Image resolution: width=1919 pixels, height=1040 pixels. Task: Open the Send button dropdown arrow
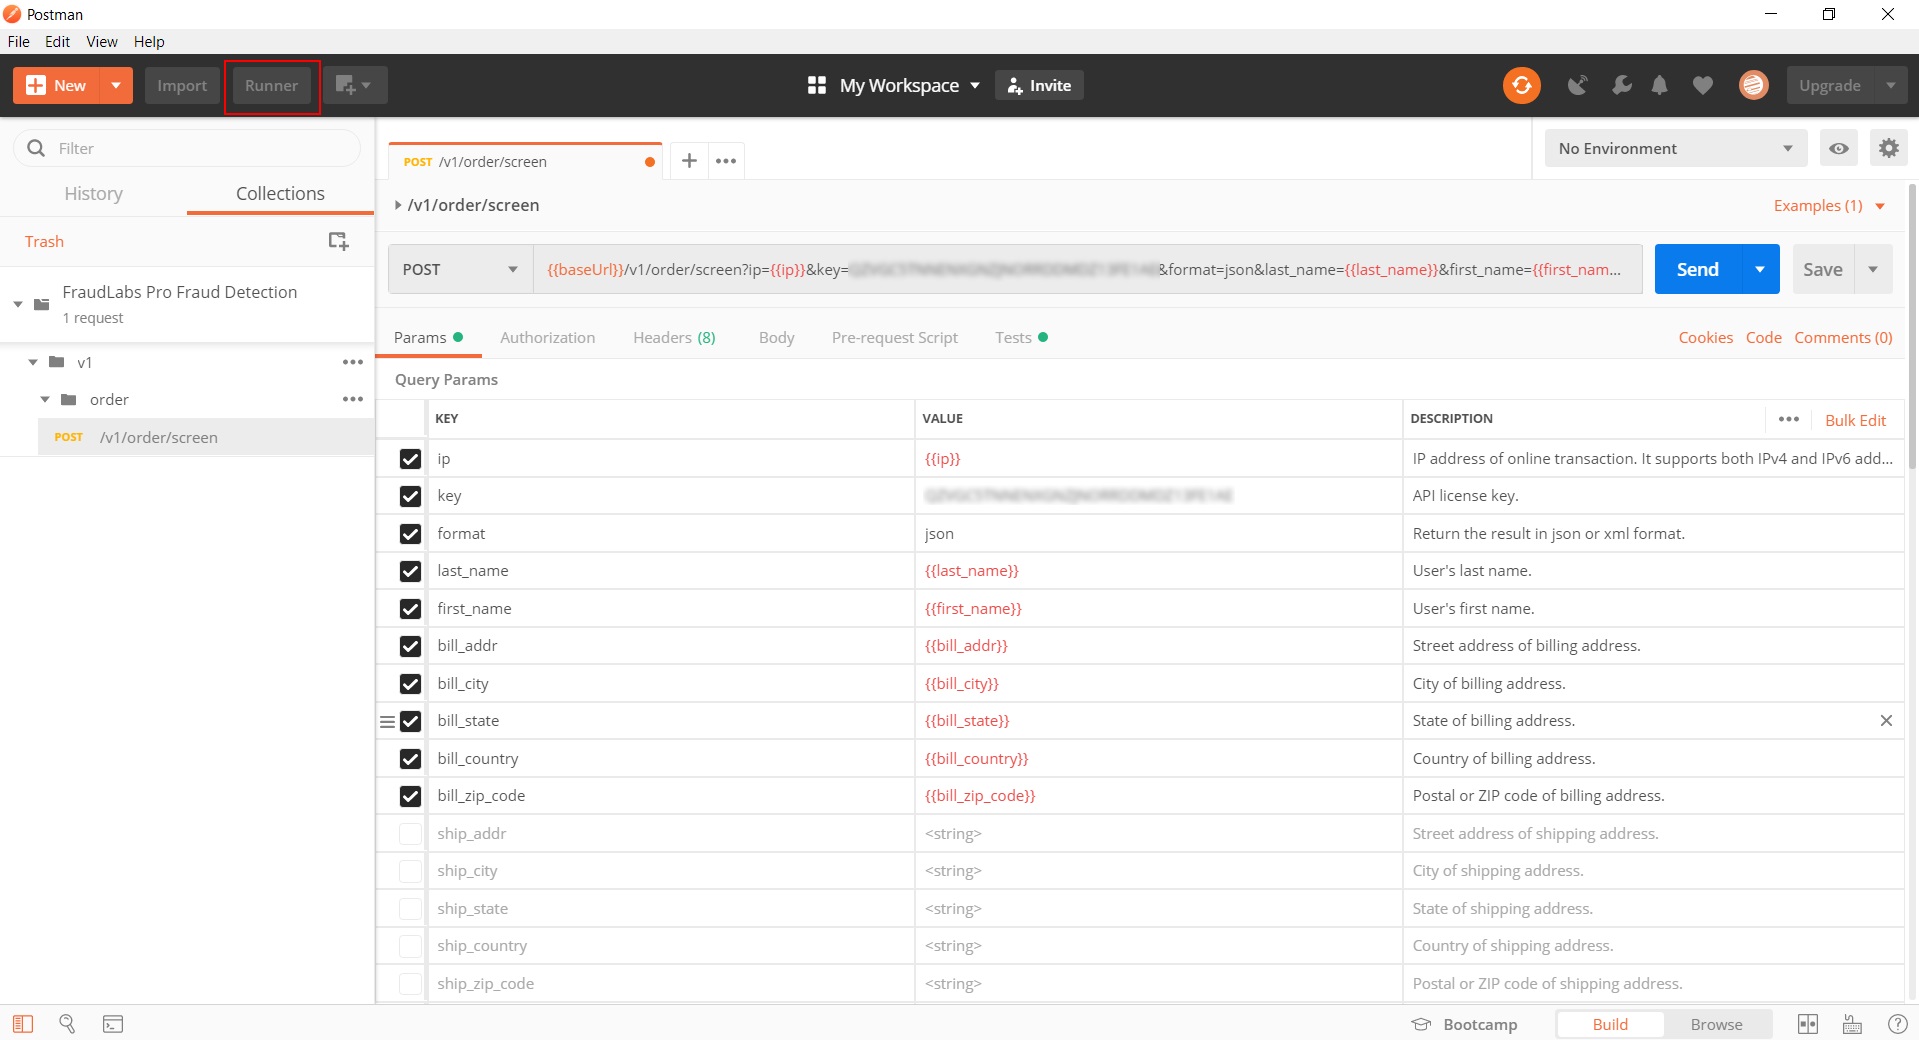[1759, 269]
